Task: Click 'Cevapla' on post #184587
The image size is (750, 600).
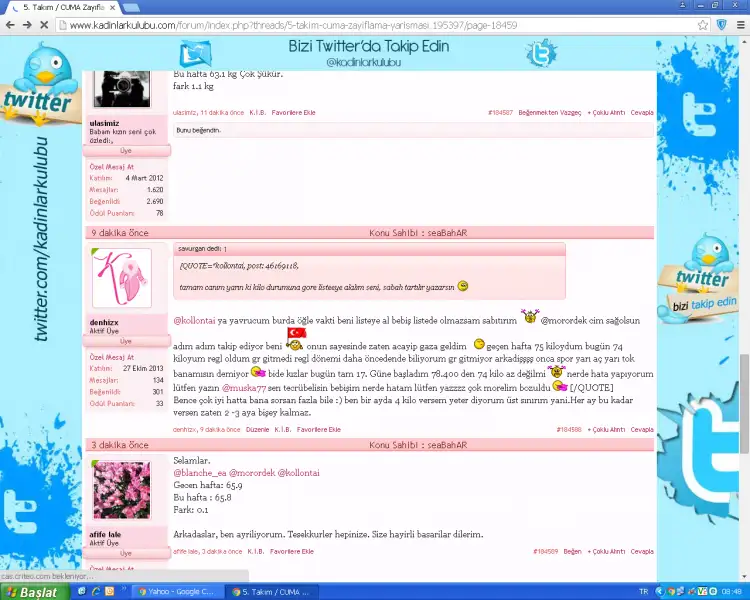Action: click(642, 113)
